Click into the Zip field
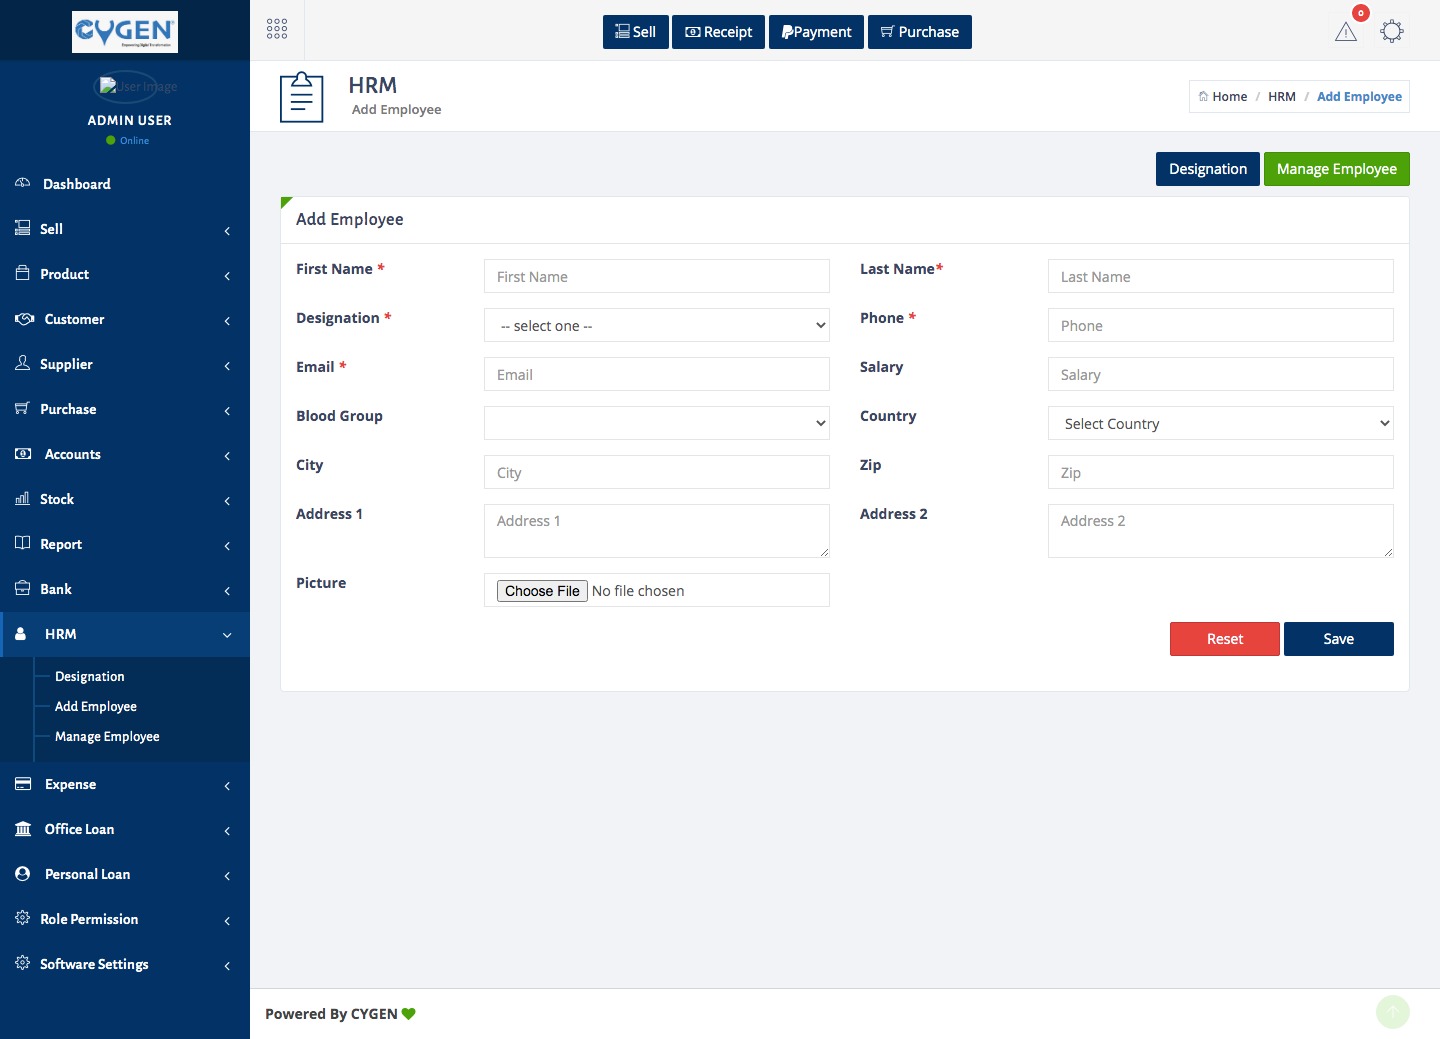Viewport: 1440px width, 1039px height. coord(1221,472)
